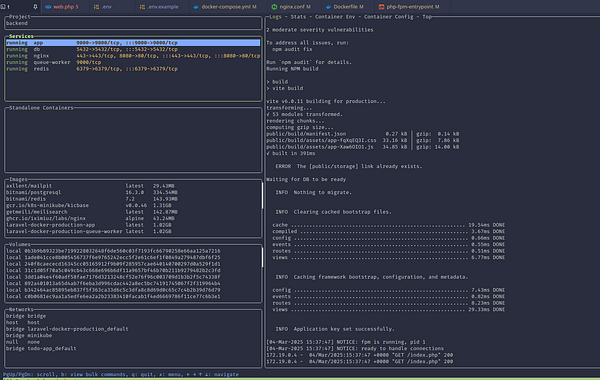Viewport: 600px width, 380px height.
Task: Click the settings icon on .env tab
Action: [x=96, y=7]
